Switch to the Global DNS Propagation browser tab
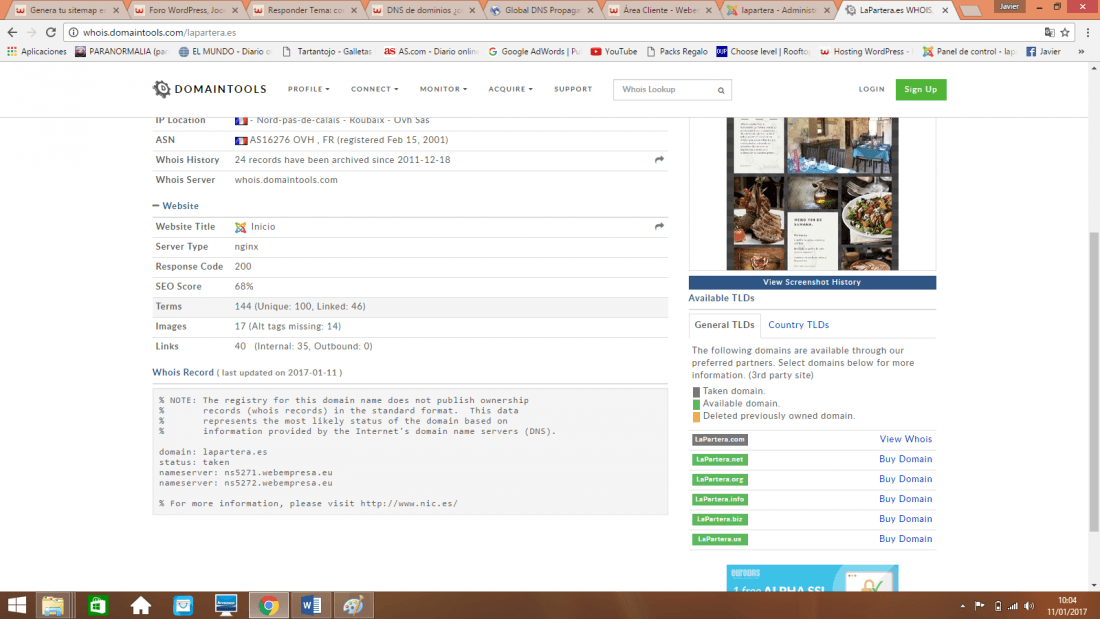The height and width of the screenshot is (619, 1100). pos(542,11)
